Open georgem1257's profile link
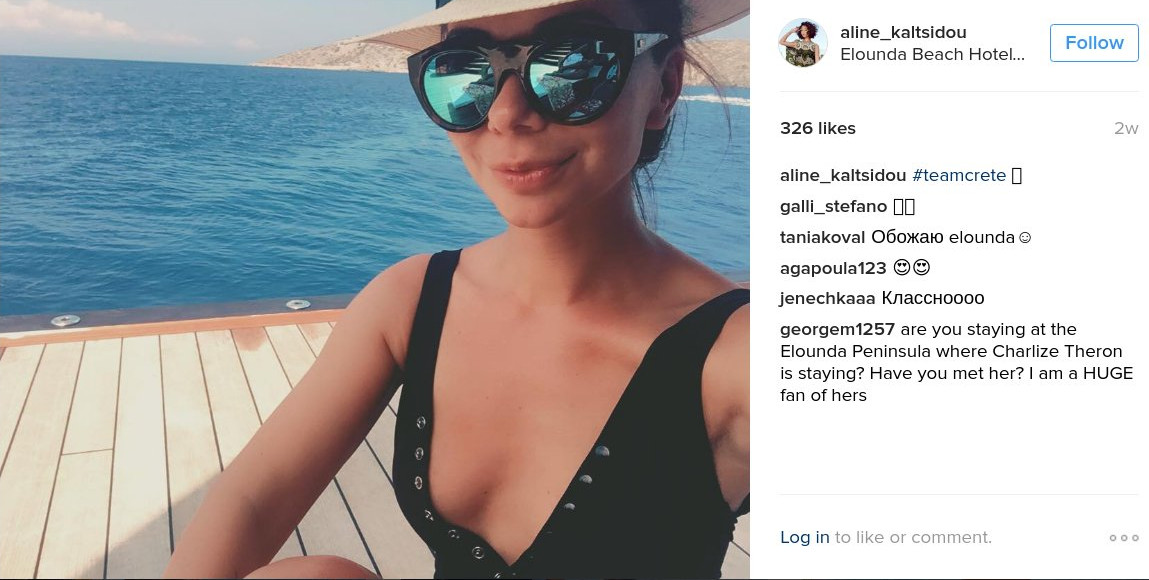 837,330
